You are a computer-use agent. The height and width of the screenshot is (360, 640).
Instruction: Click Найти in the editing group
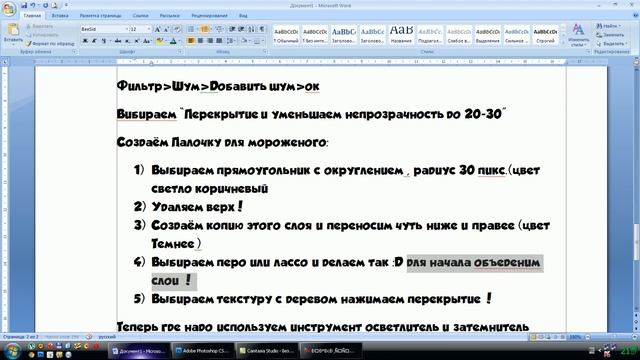click(610, 26)
